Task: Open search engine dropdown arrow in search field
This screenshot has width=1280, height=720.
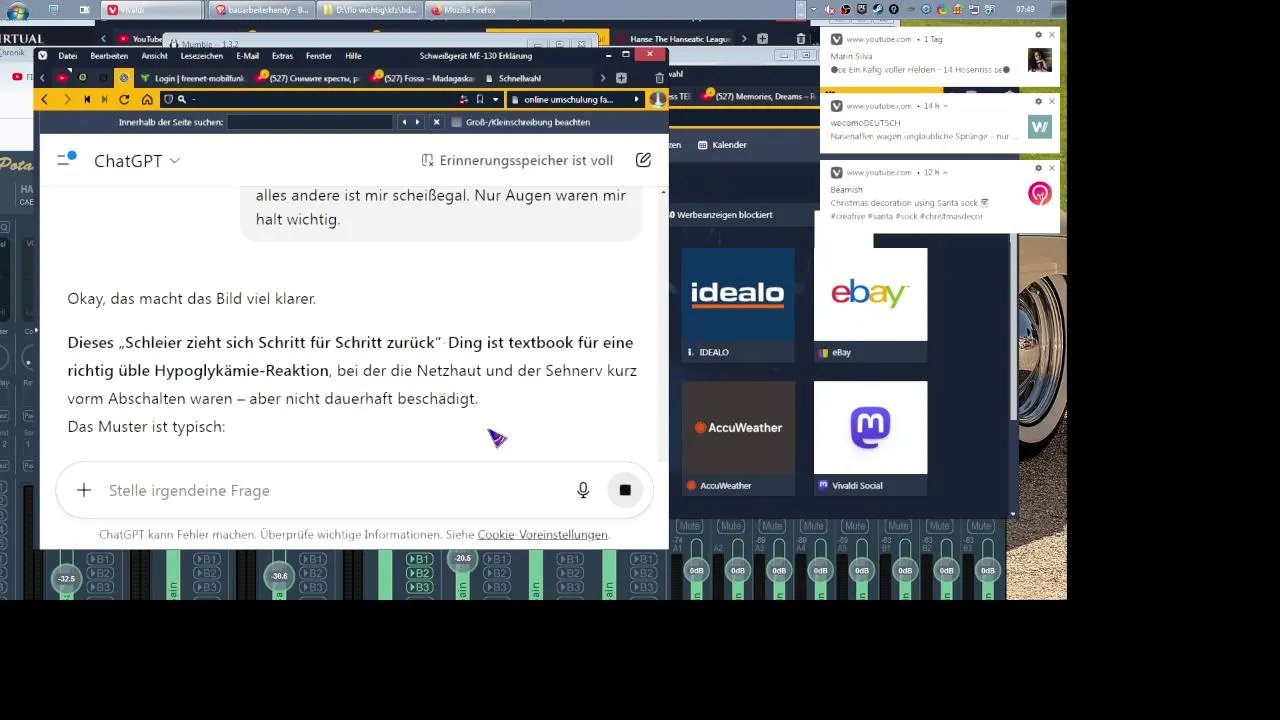Action: [637, 100]
